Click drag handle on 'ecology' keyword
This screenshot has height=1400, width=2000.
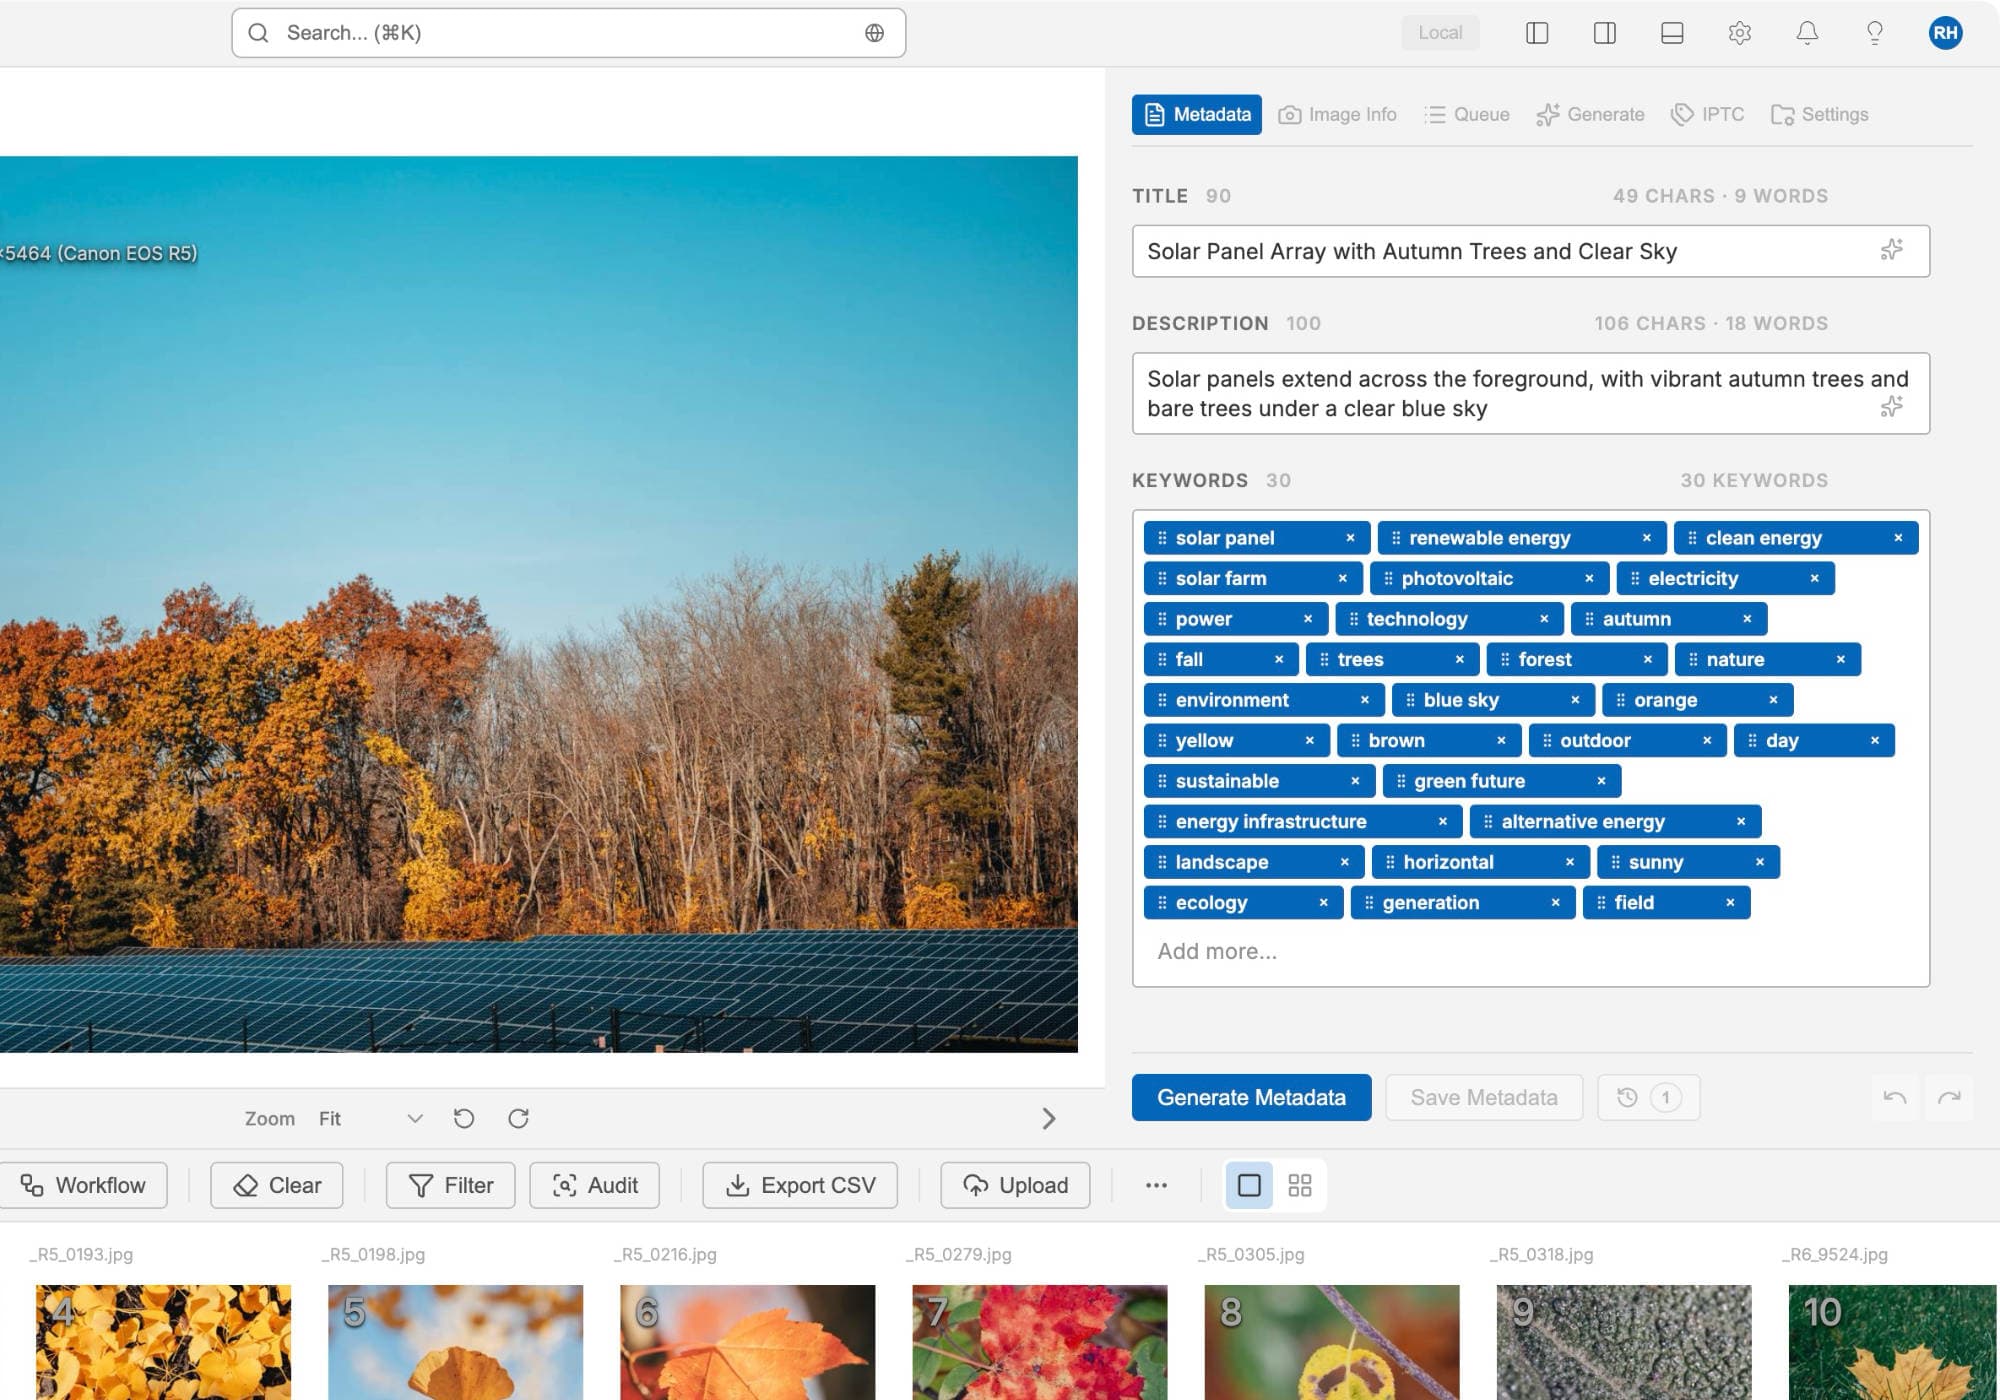(1162, 903)
